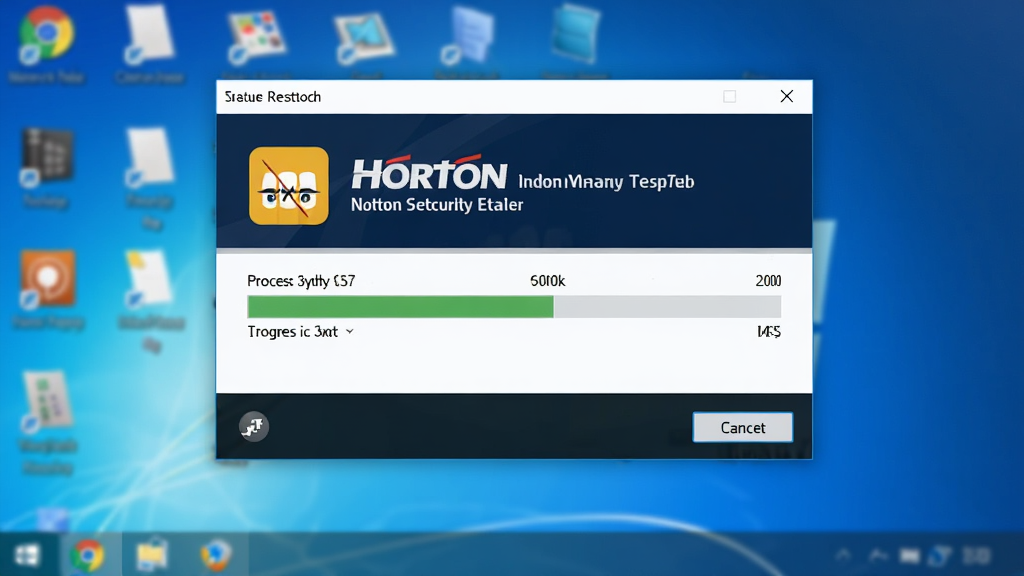Image resolution: width=1024 pixels, height=576 pixels.
Task: Click the HORTON brand title
Action: click(429, 173)
